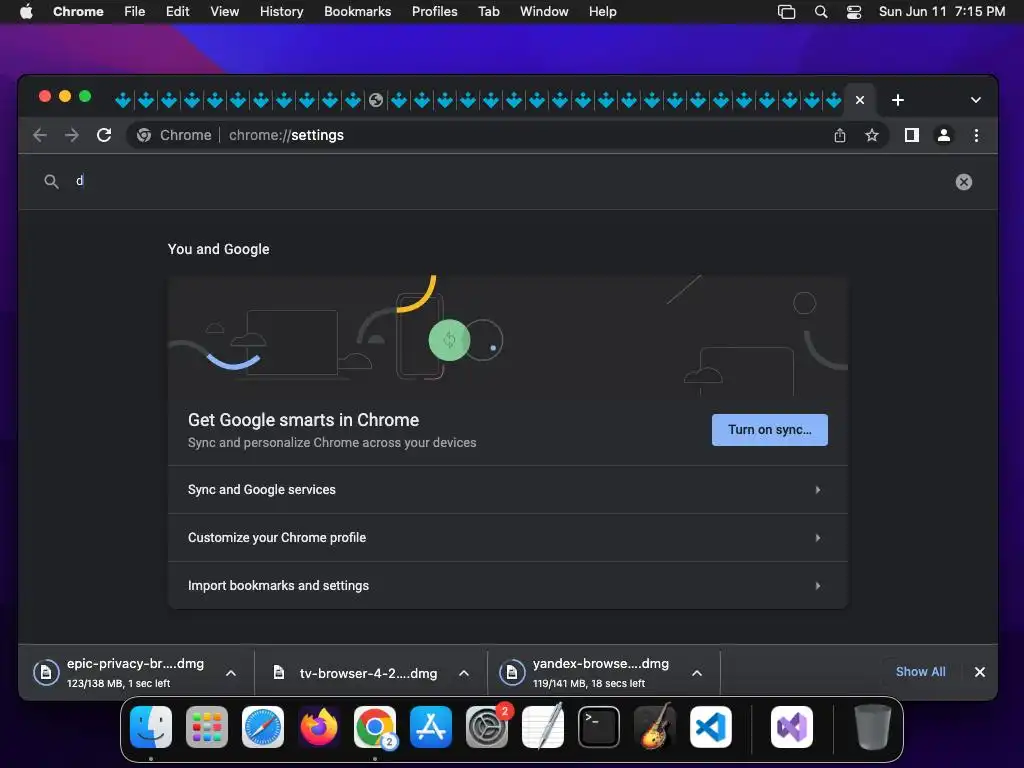Open the Help menu
The width and height of the screenshot is (1024, 768).
tap(602, 11)
